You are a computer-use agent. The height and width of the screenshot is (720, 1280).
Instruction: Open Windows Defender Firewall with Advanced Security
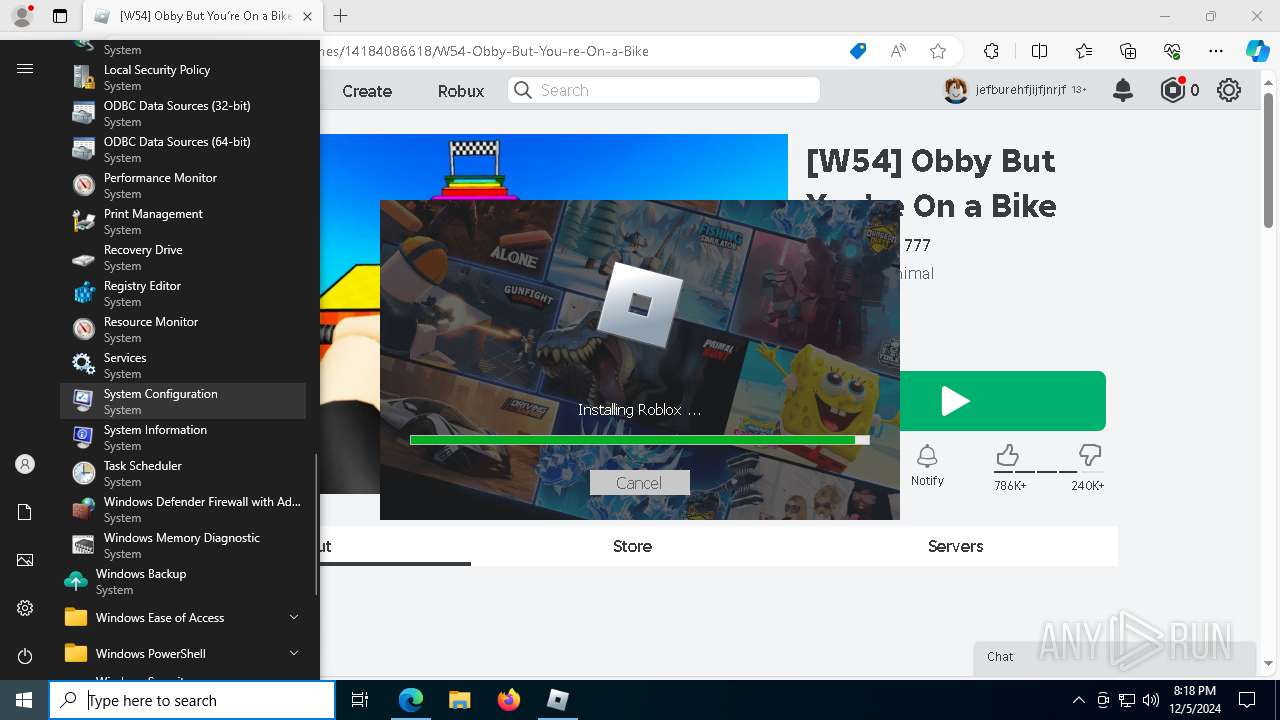click(x=183, y=509)
